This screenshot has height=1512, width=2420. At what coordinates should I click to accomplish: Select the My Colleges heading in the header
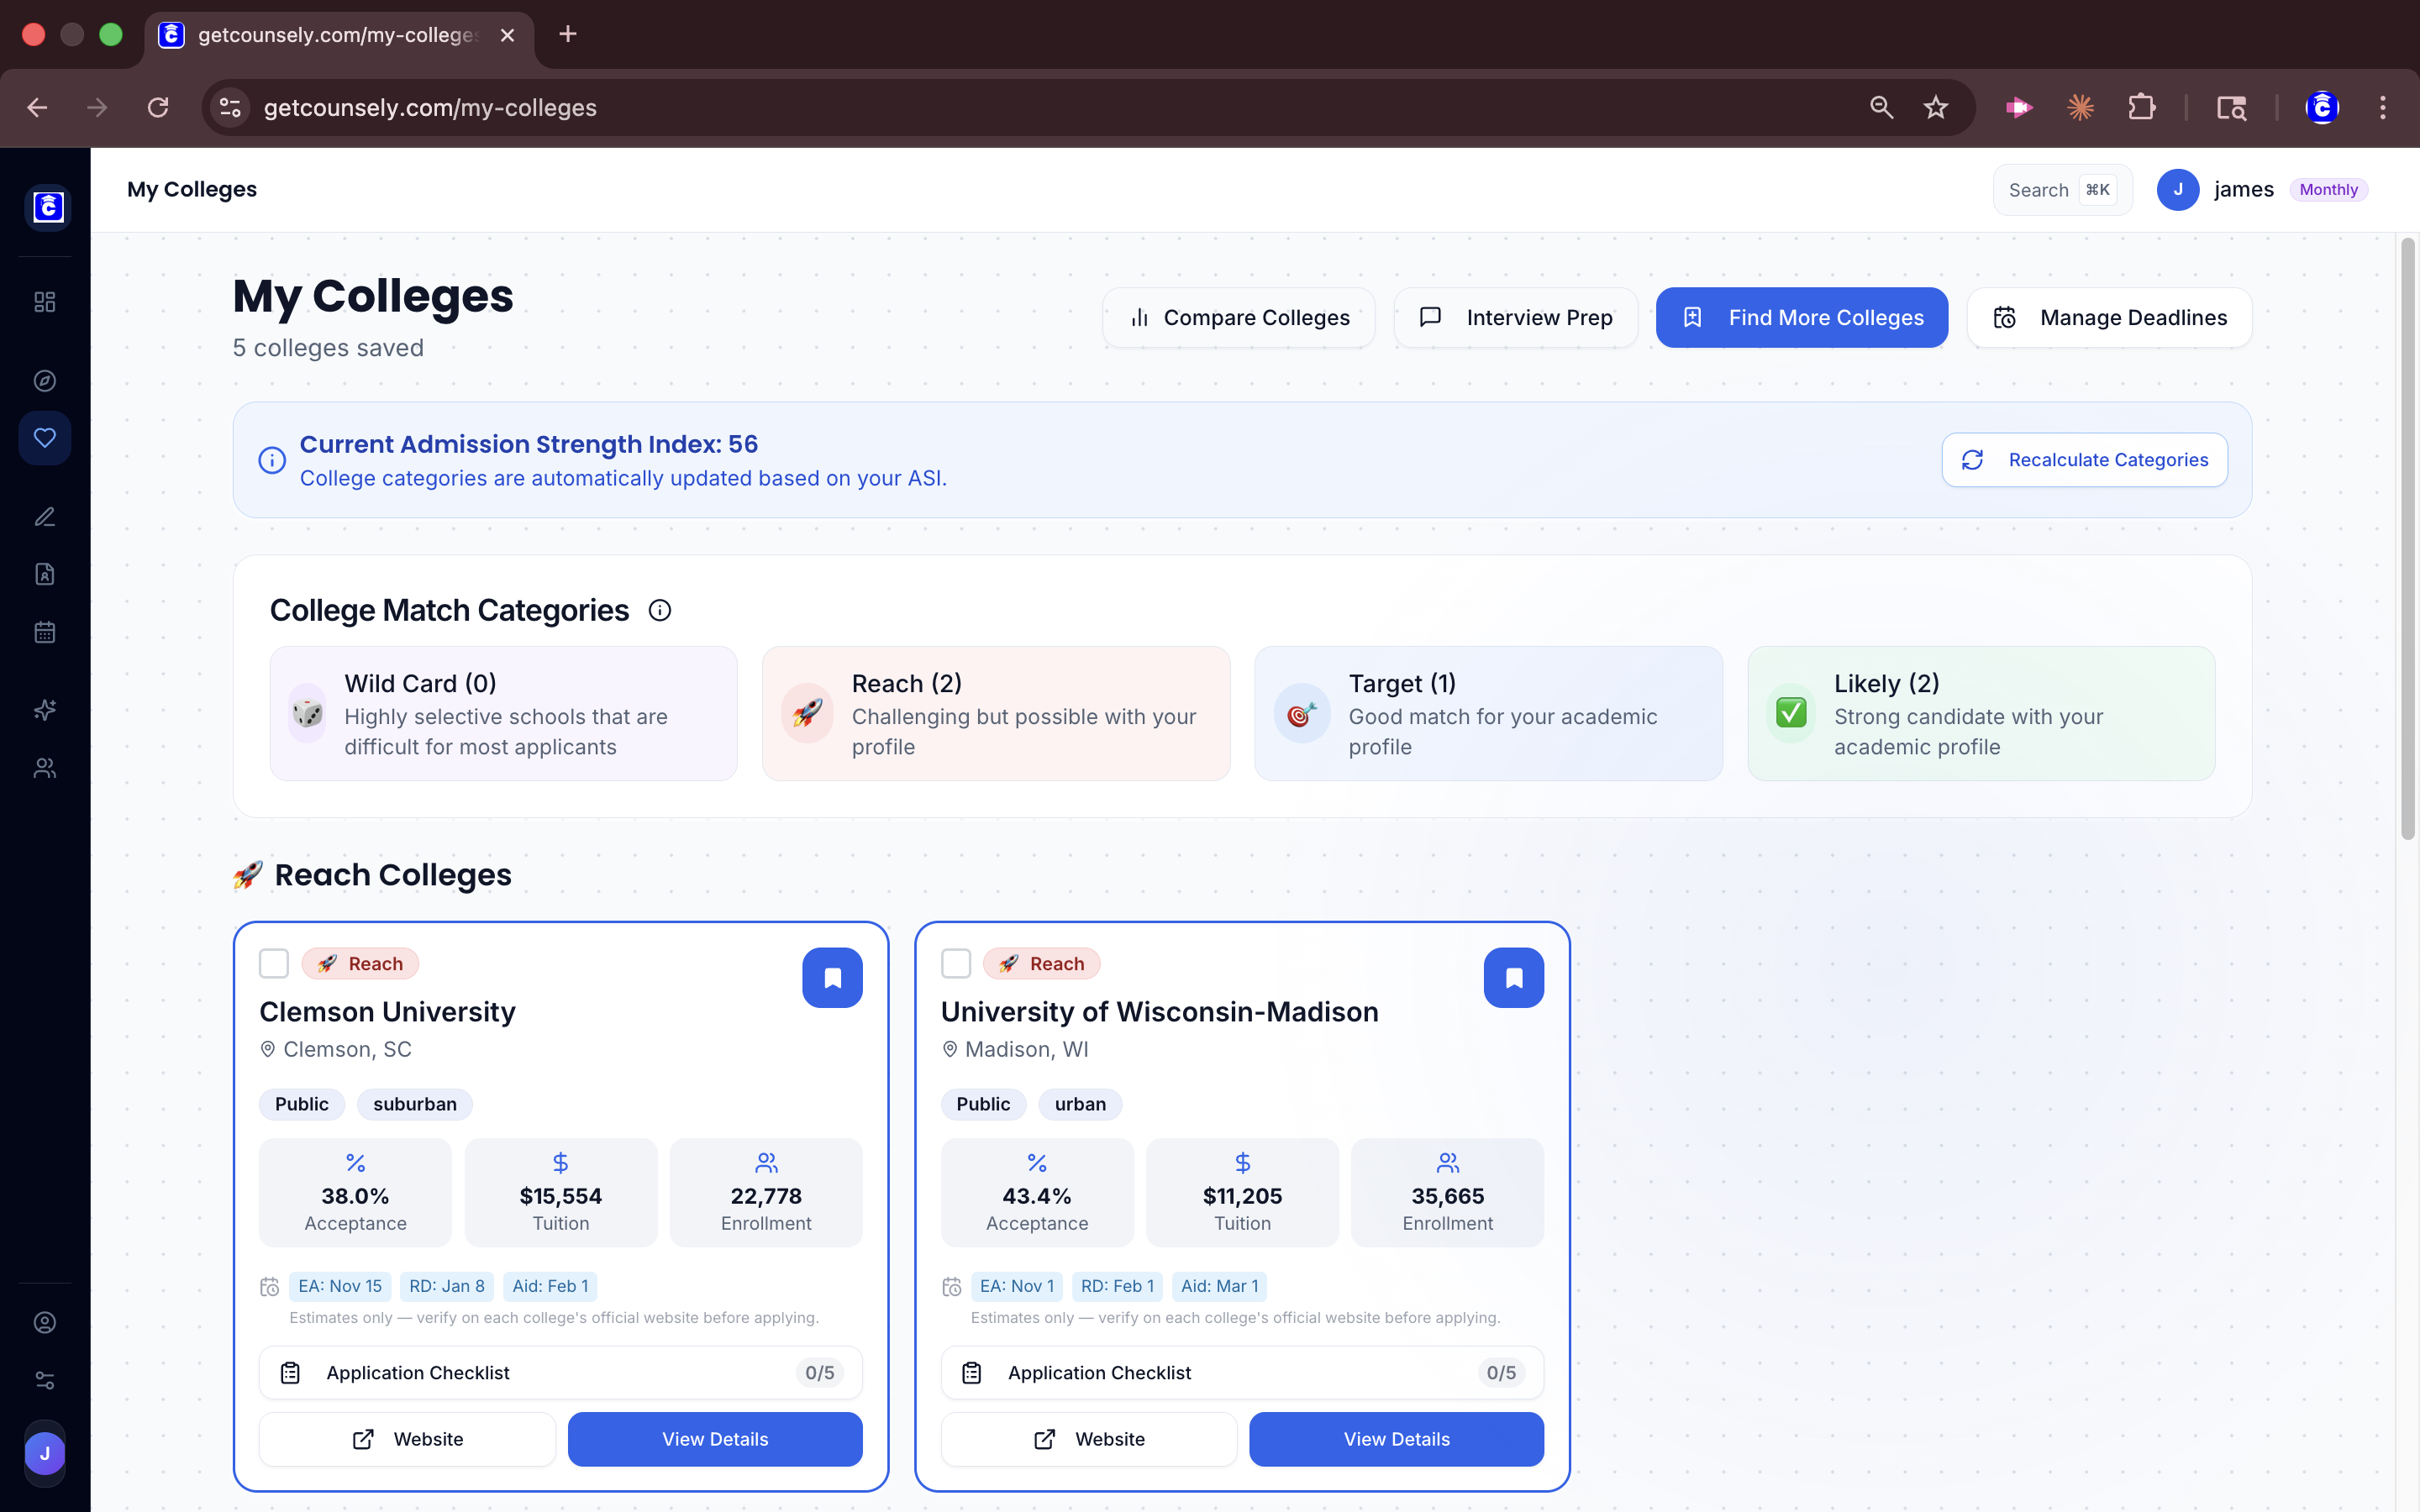[x=192, y=189]
